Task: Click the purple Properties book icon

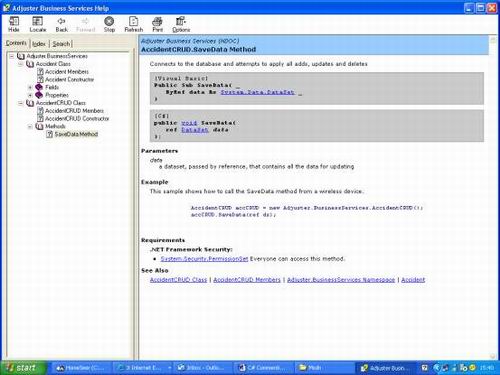Action: 39,95
